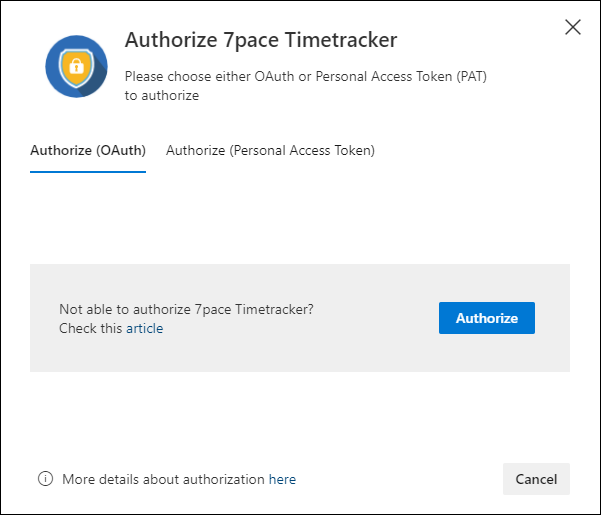Viewport: 601px width, 515px height.
Task: Click the yellow padlock inside the shield
Action: click(x=76, y=67)
